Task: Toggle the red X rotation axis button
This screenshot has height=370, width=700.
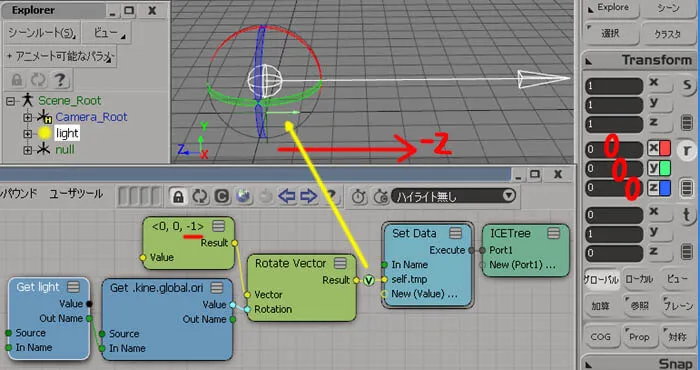Action: (x=659, y=149)
